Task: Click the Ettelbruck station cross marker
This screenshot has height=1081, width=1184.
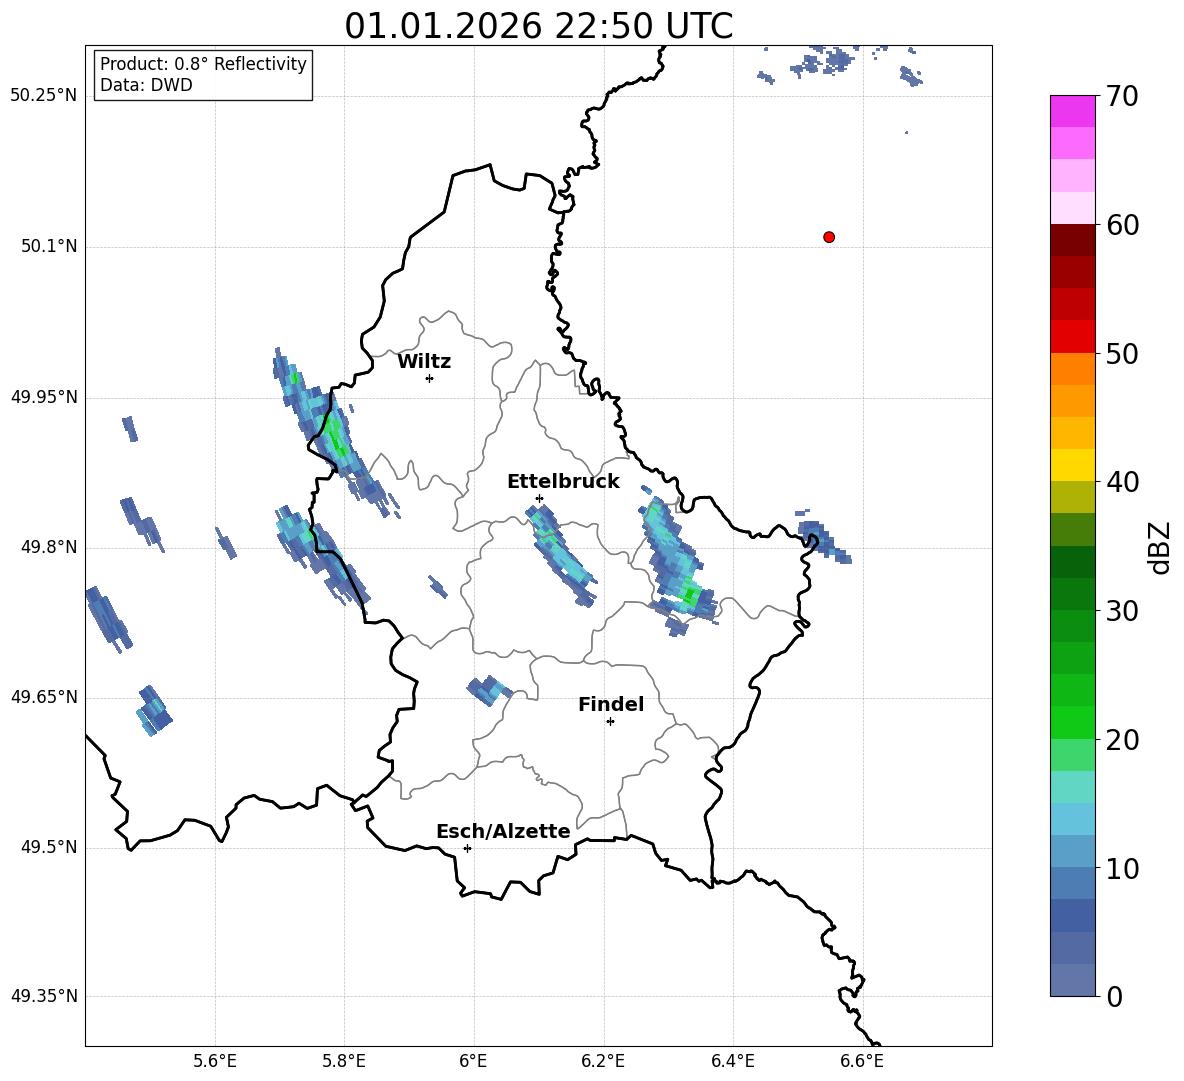Action: click(539, 498)
